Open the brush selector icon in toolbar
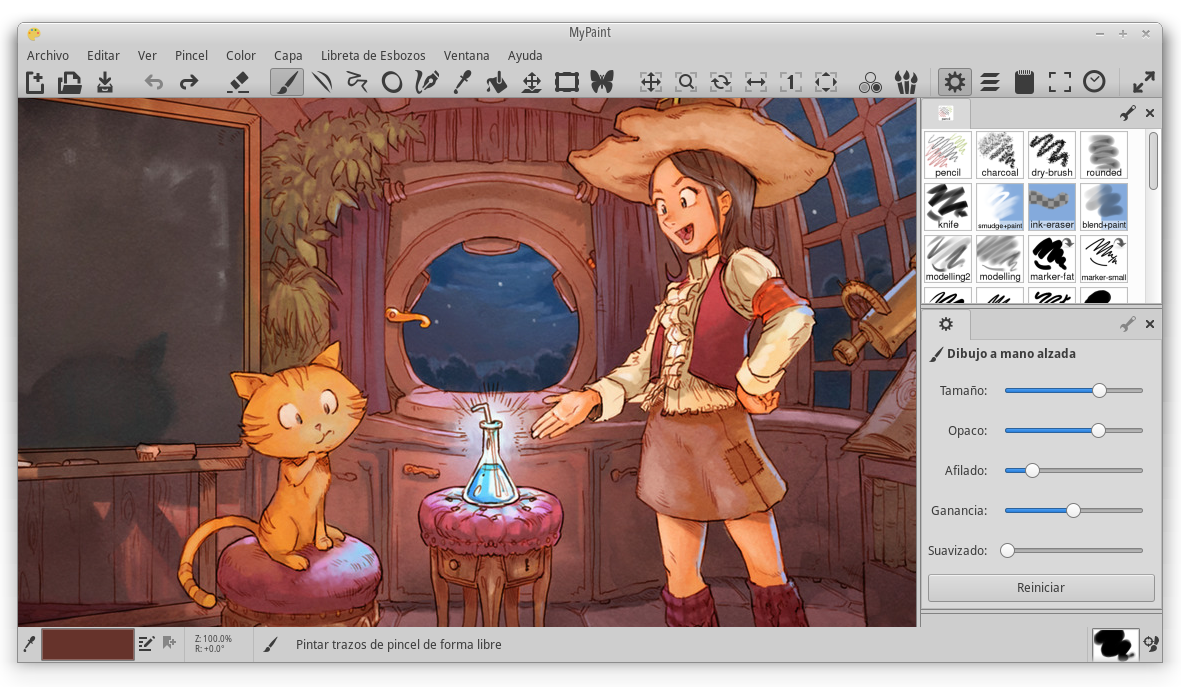This screenshot has width=1181, height=687. 906,82
